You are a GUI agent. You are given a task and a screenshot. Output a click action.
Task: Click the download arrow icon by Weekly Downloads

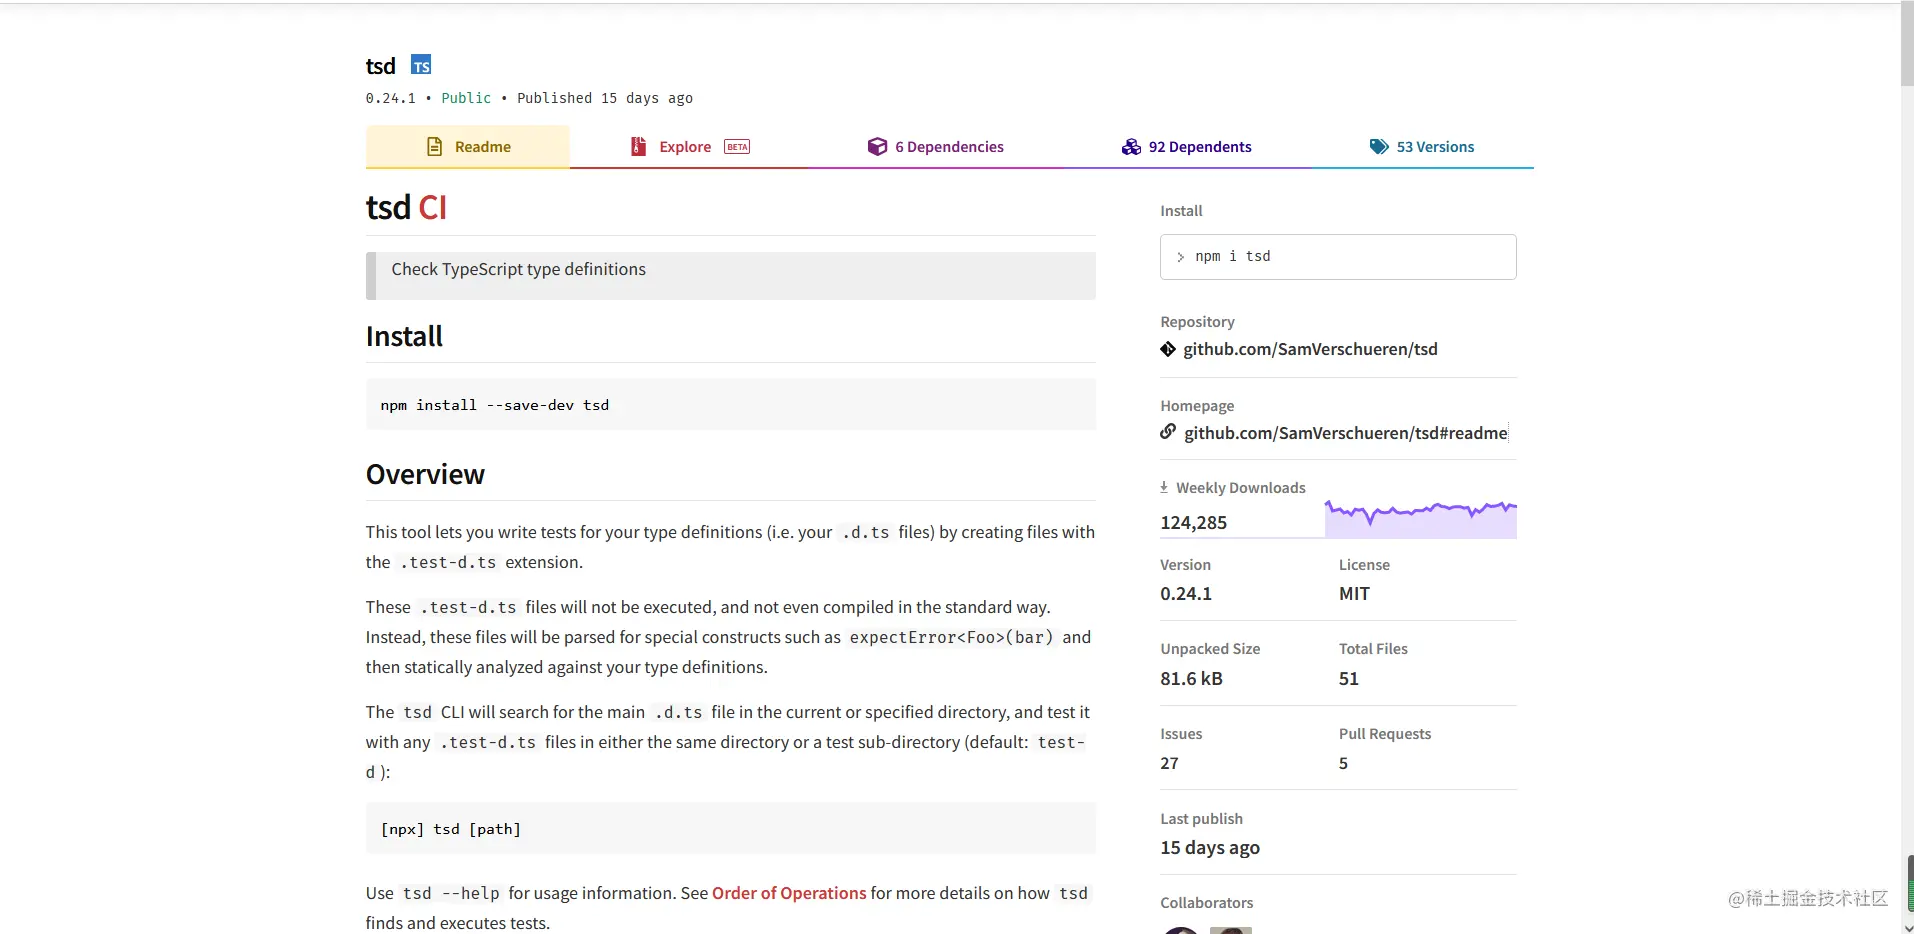(1164, 487)
